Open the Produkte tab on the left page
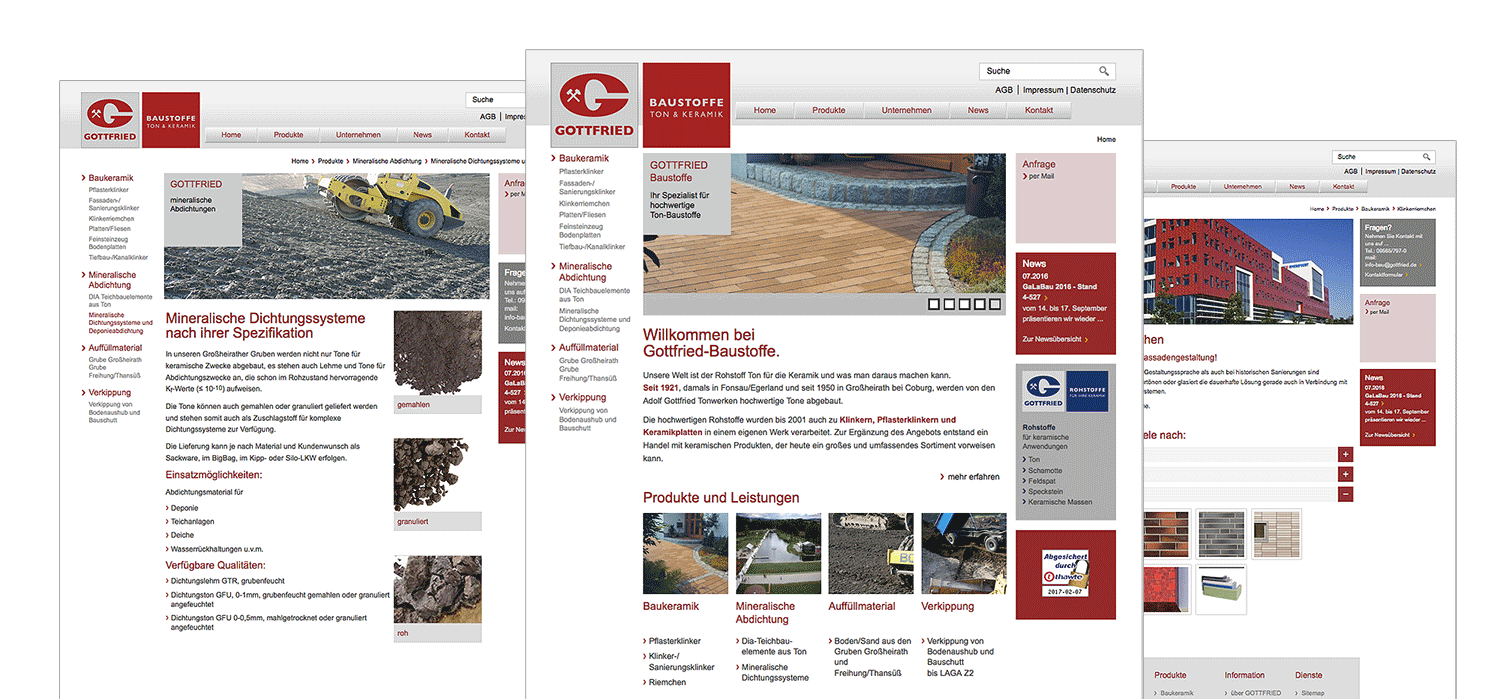This screenshot has width=1500, height=699. pyautogui.click(x=289, y=135)
